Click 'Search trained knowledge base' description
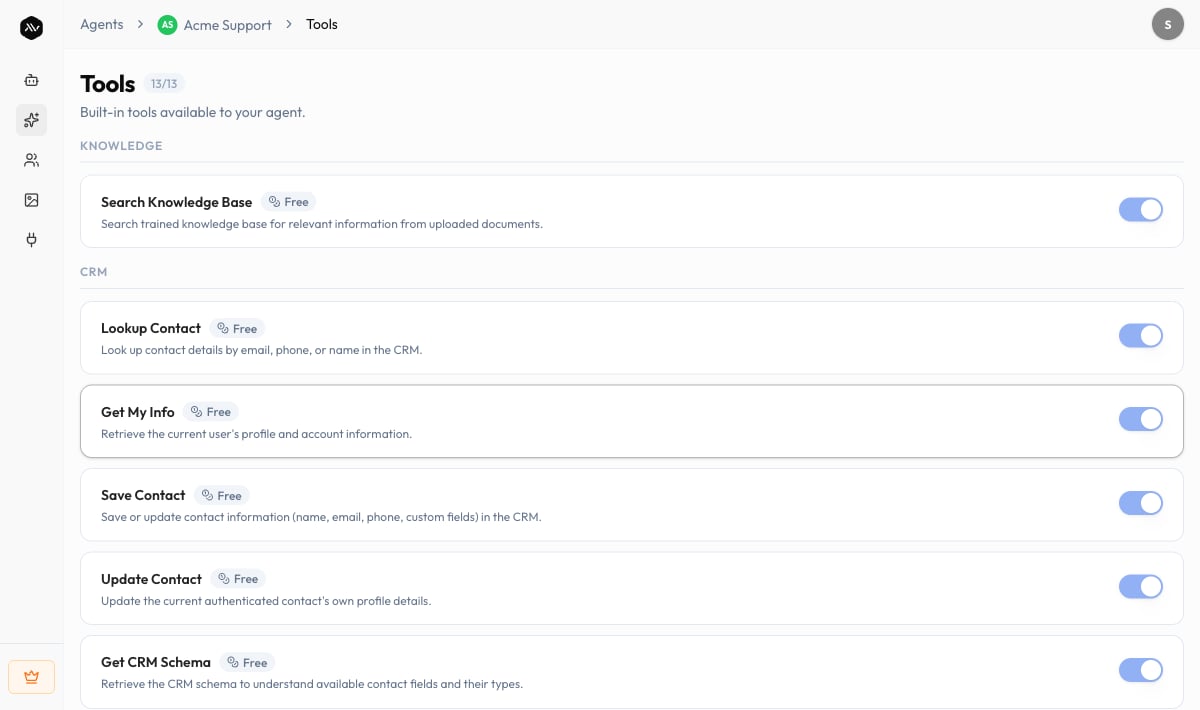Viewport: 1200px width, 710px height. point(322,224)
